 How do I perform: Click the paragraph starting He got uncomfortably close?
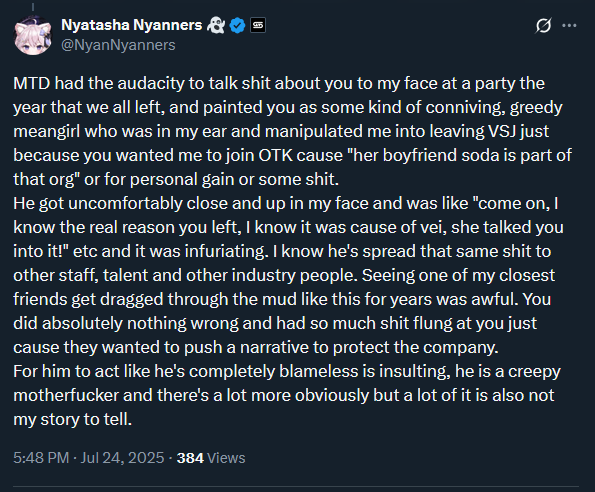(288, 275)
